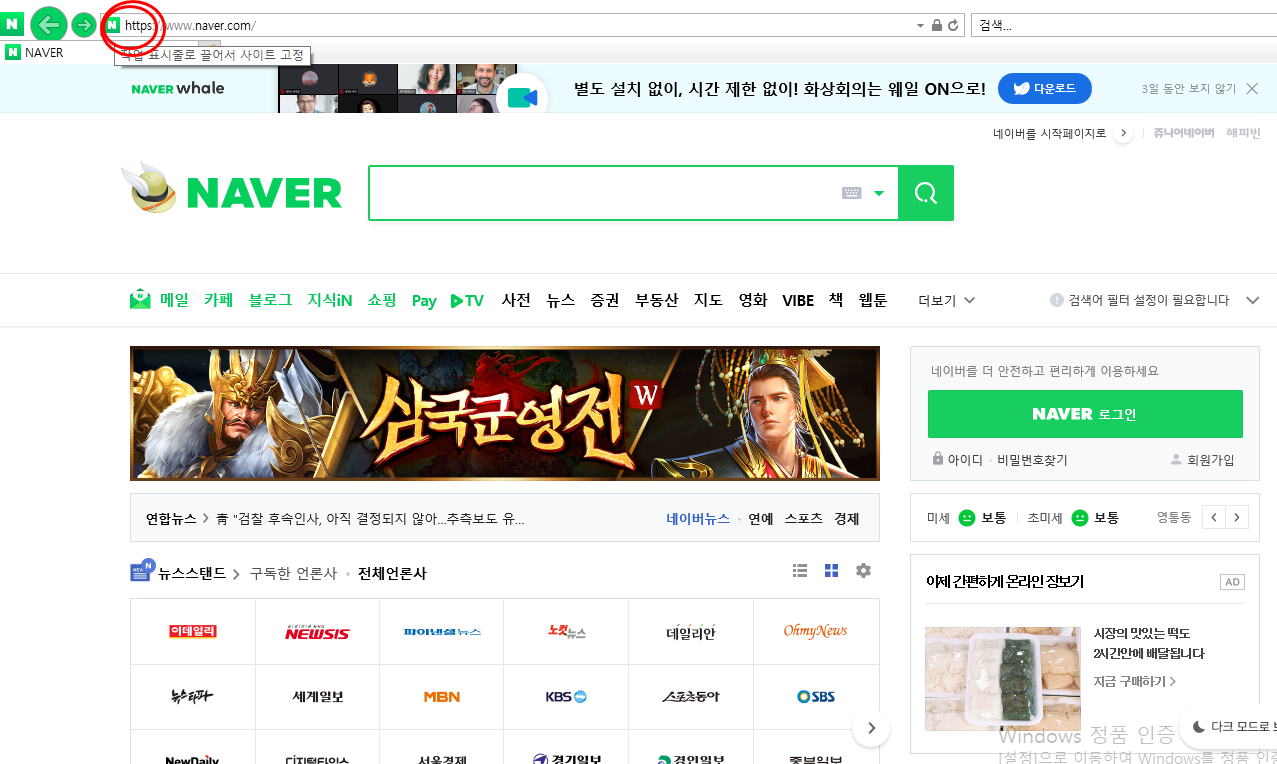
Task: Expand the chevron beside search filter notice
Action: 1252,300
